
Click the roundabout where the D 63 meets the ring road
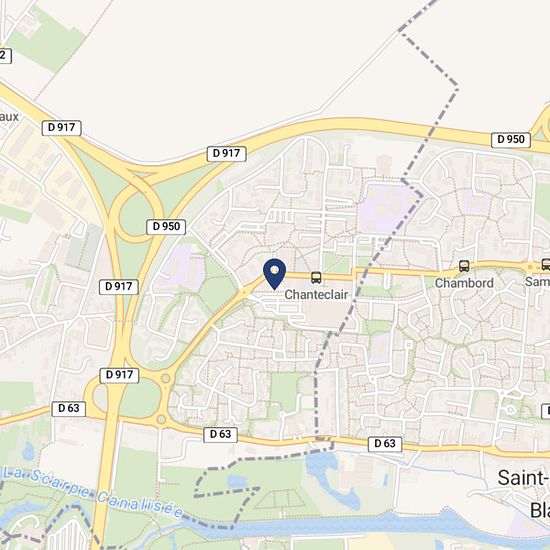point(161,419)
